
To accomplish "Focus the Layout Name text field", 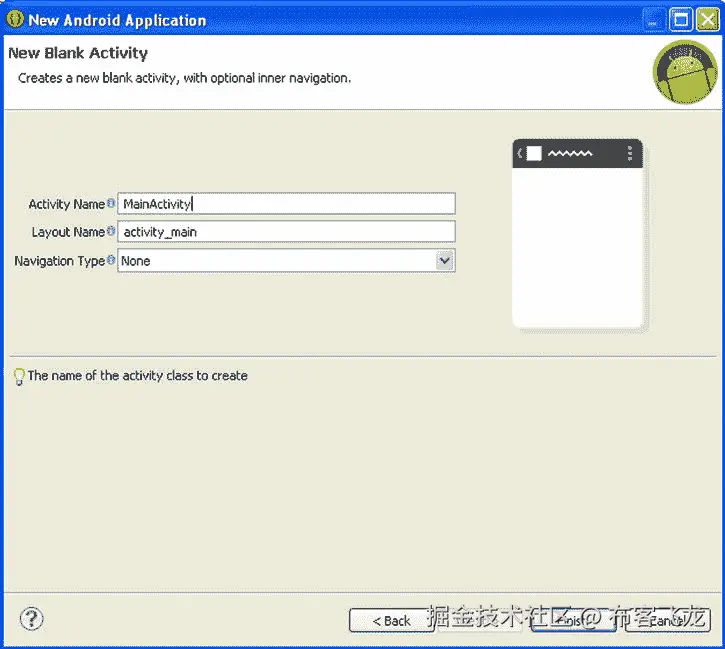I will [x=286, y=232].
